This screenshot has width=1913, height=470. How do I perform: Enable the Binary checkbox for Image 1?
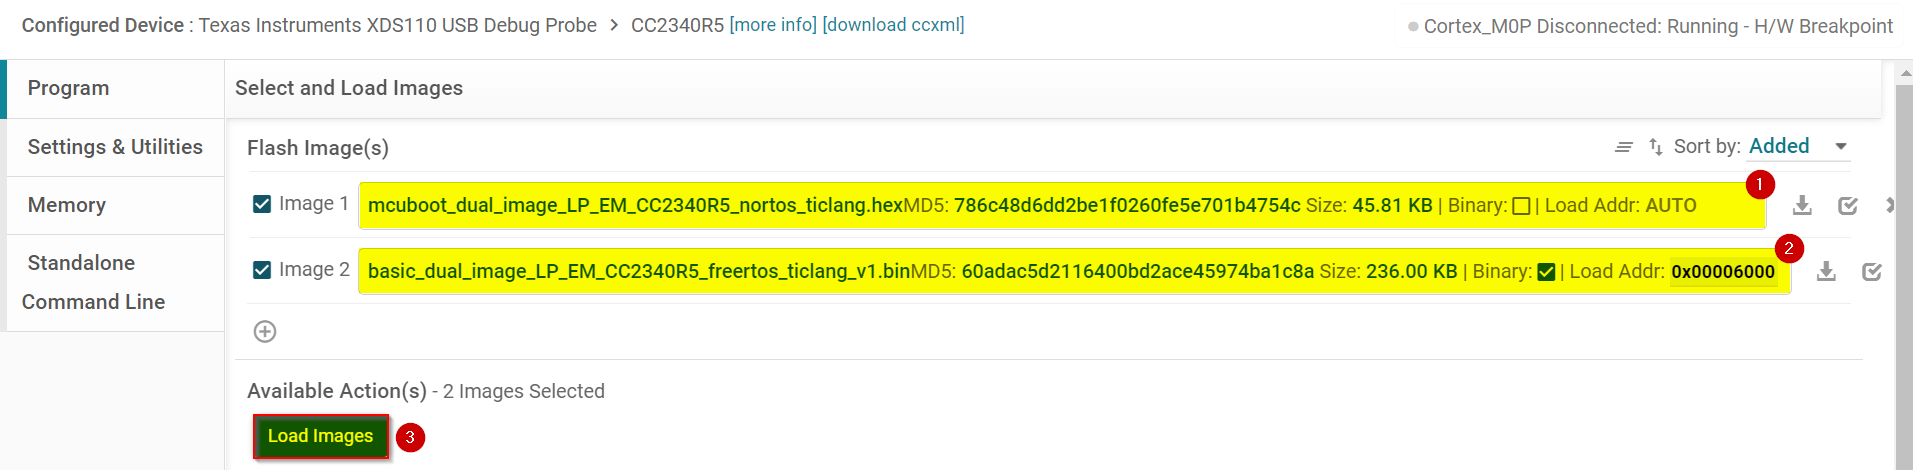pos(1521,206)
